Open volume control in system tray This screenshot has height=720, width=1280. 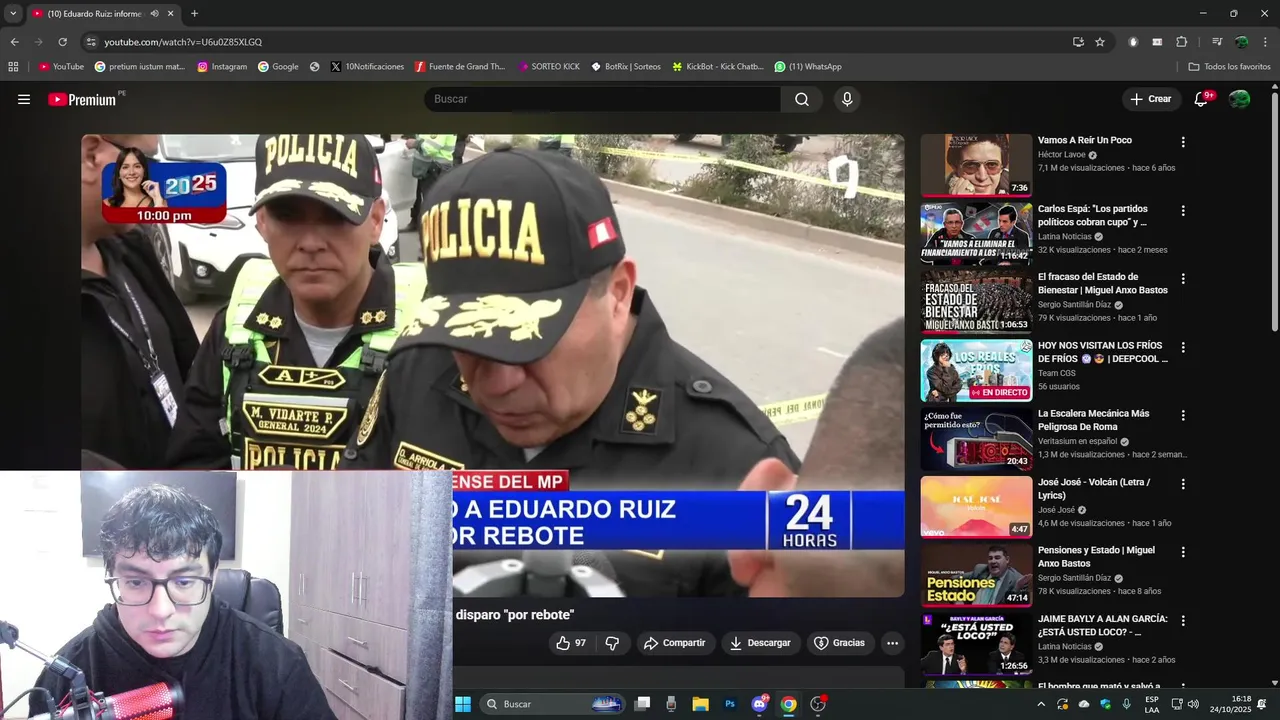(1193, 704)
